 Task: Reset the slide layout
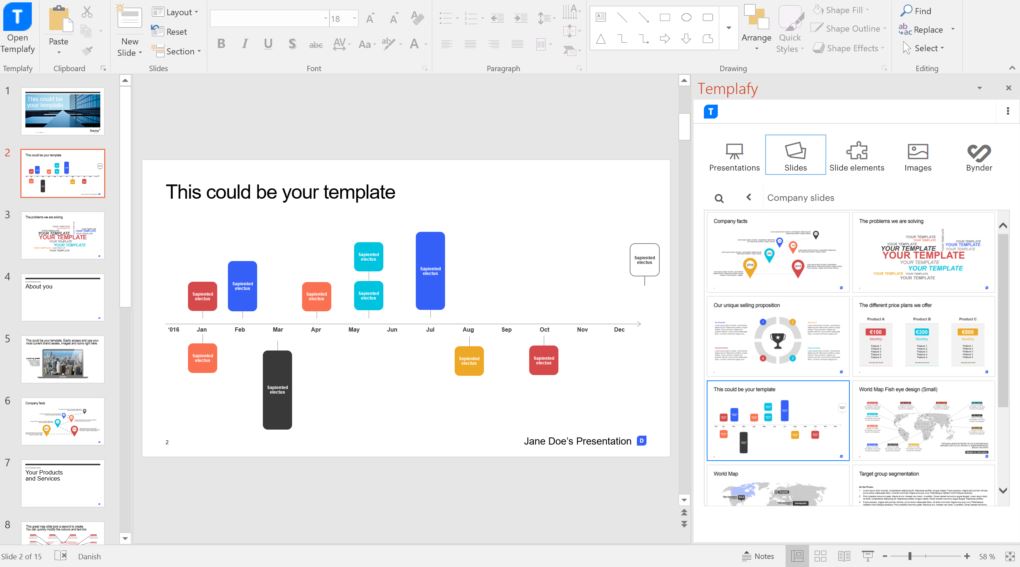point(168,31)
